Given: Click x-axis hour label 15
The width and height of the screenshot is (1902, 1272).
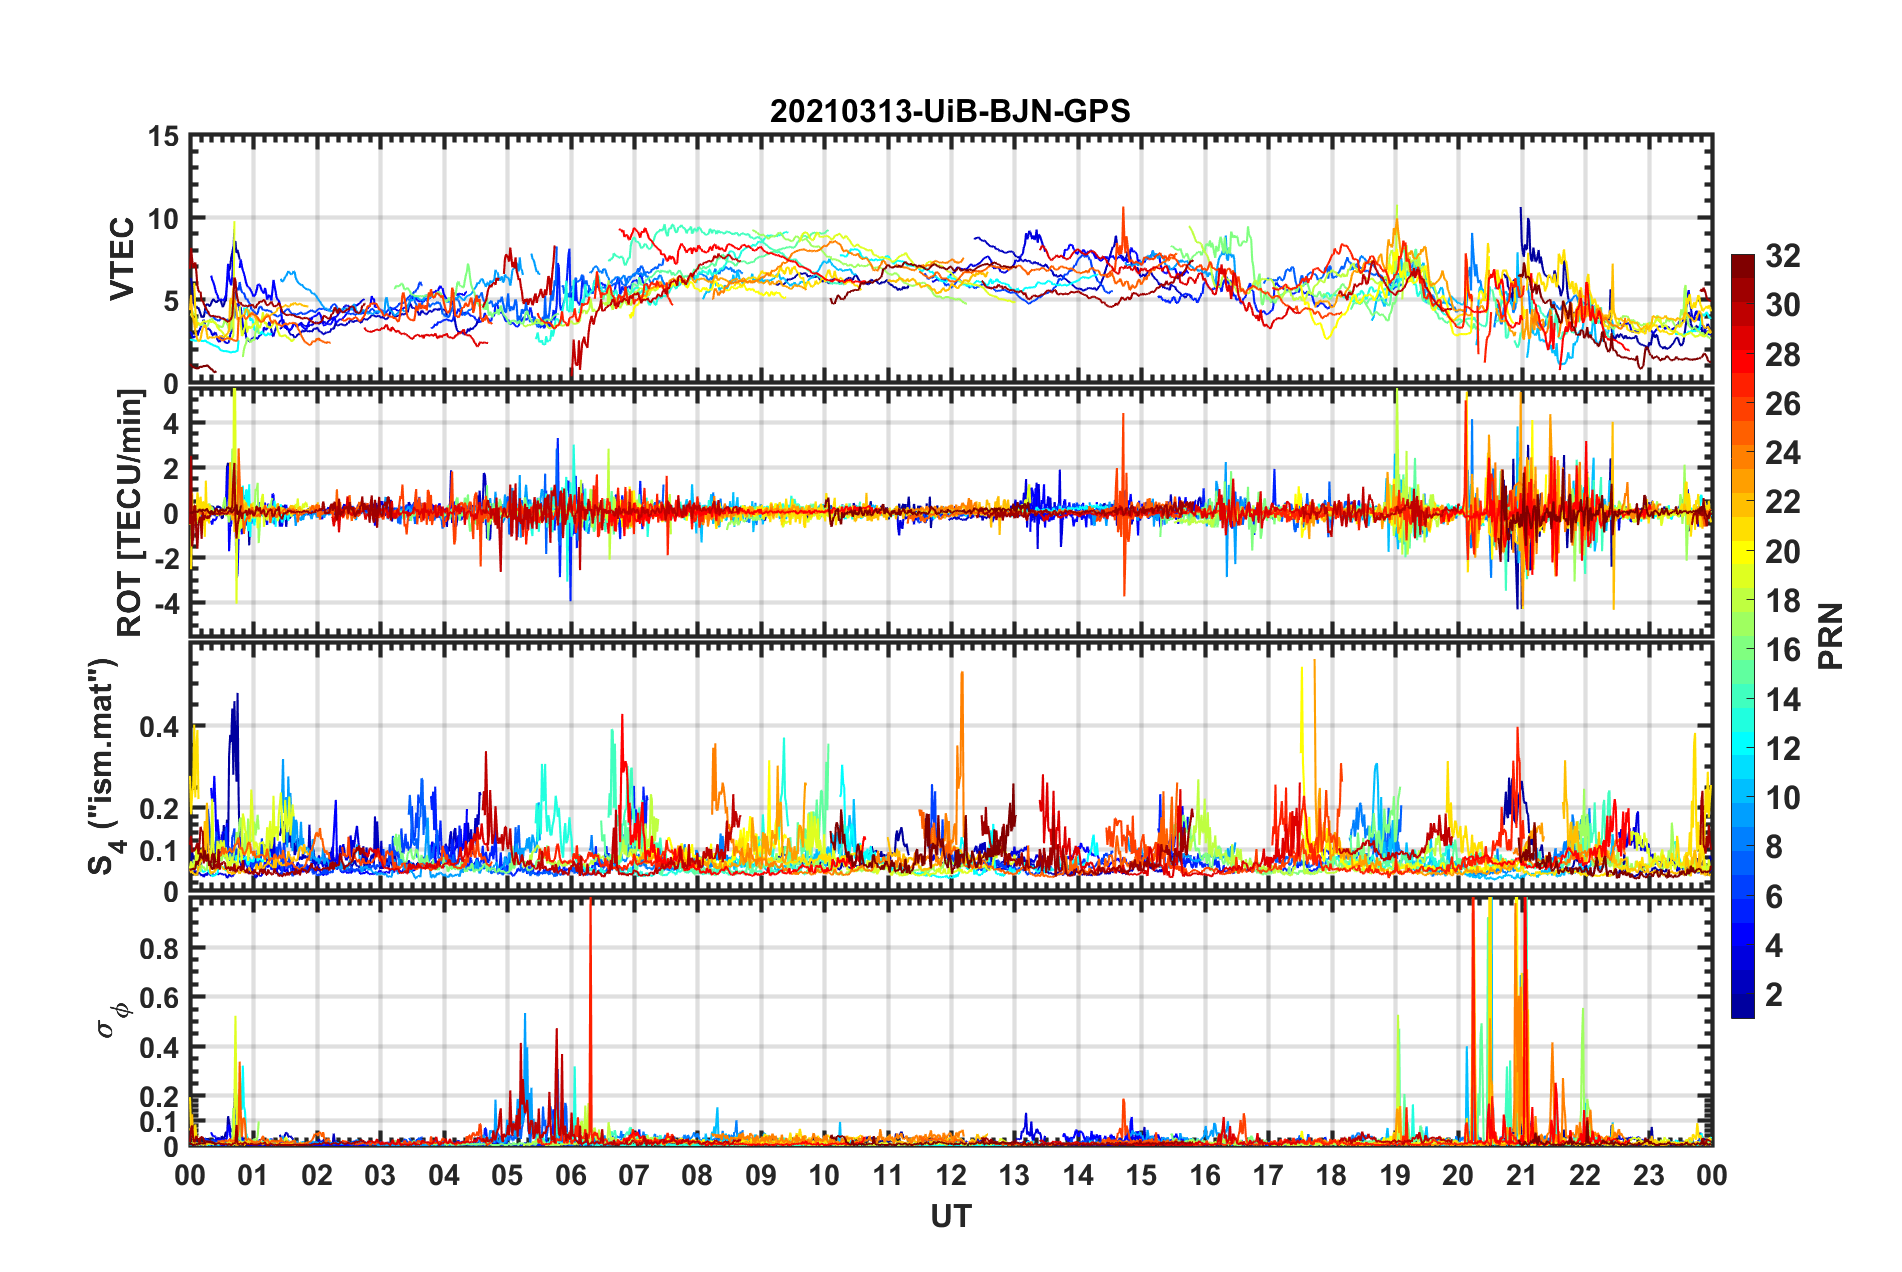Looking at the screenshot, I should pyautogui.click(x=1141, y=1175).
